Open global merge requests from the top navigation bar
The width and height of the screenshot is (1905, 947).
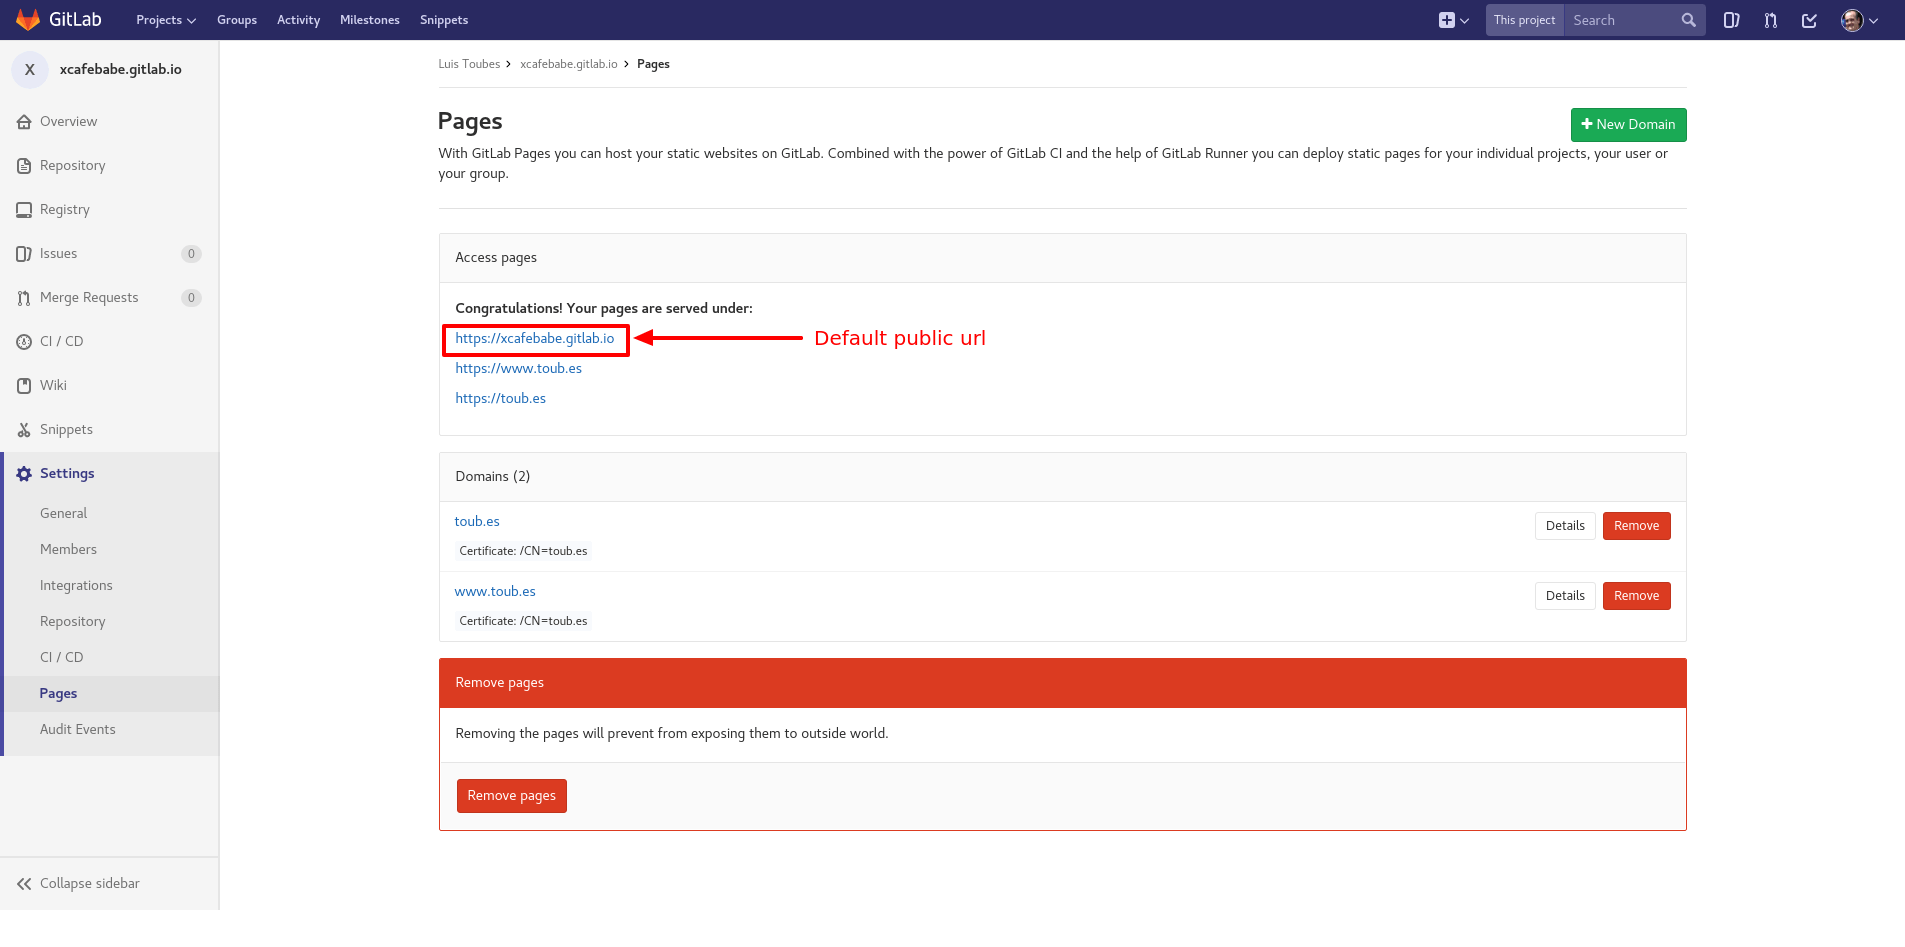click(1770, 20)
